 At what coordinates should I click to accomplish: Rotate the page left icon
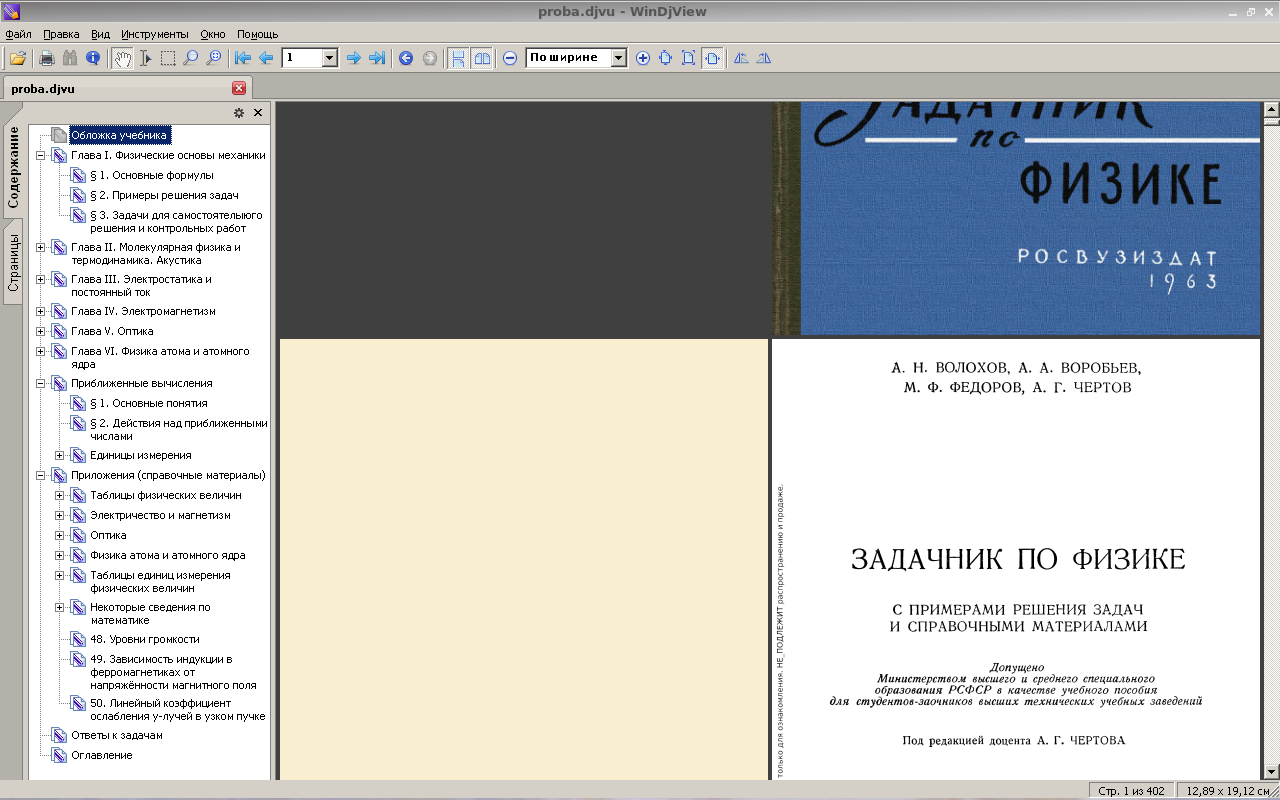click(741, 58)
